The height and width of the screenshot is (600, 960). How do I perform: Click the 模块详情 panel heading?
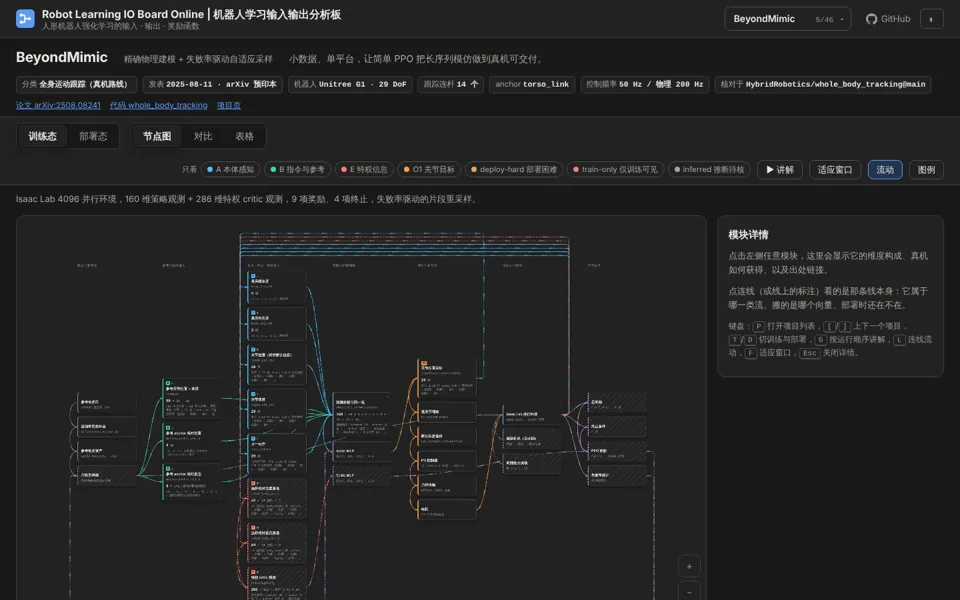point(748,234)
